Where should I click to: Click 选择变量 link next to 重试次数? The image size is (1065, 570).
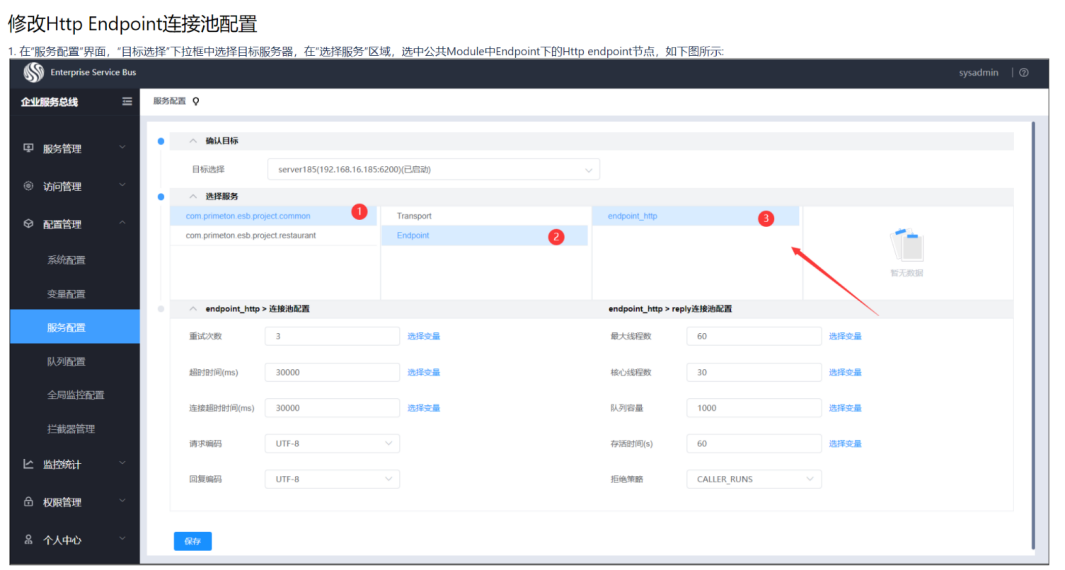click(423, 336)
